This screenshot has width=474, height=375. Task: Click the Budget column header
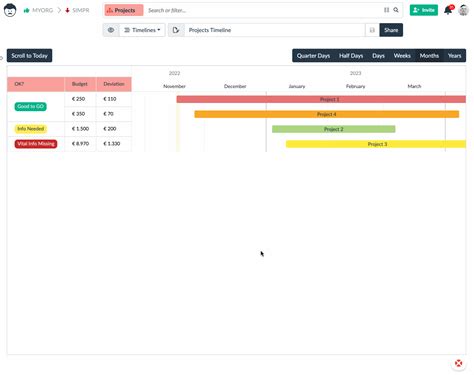tap(80, 84)
